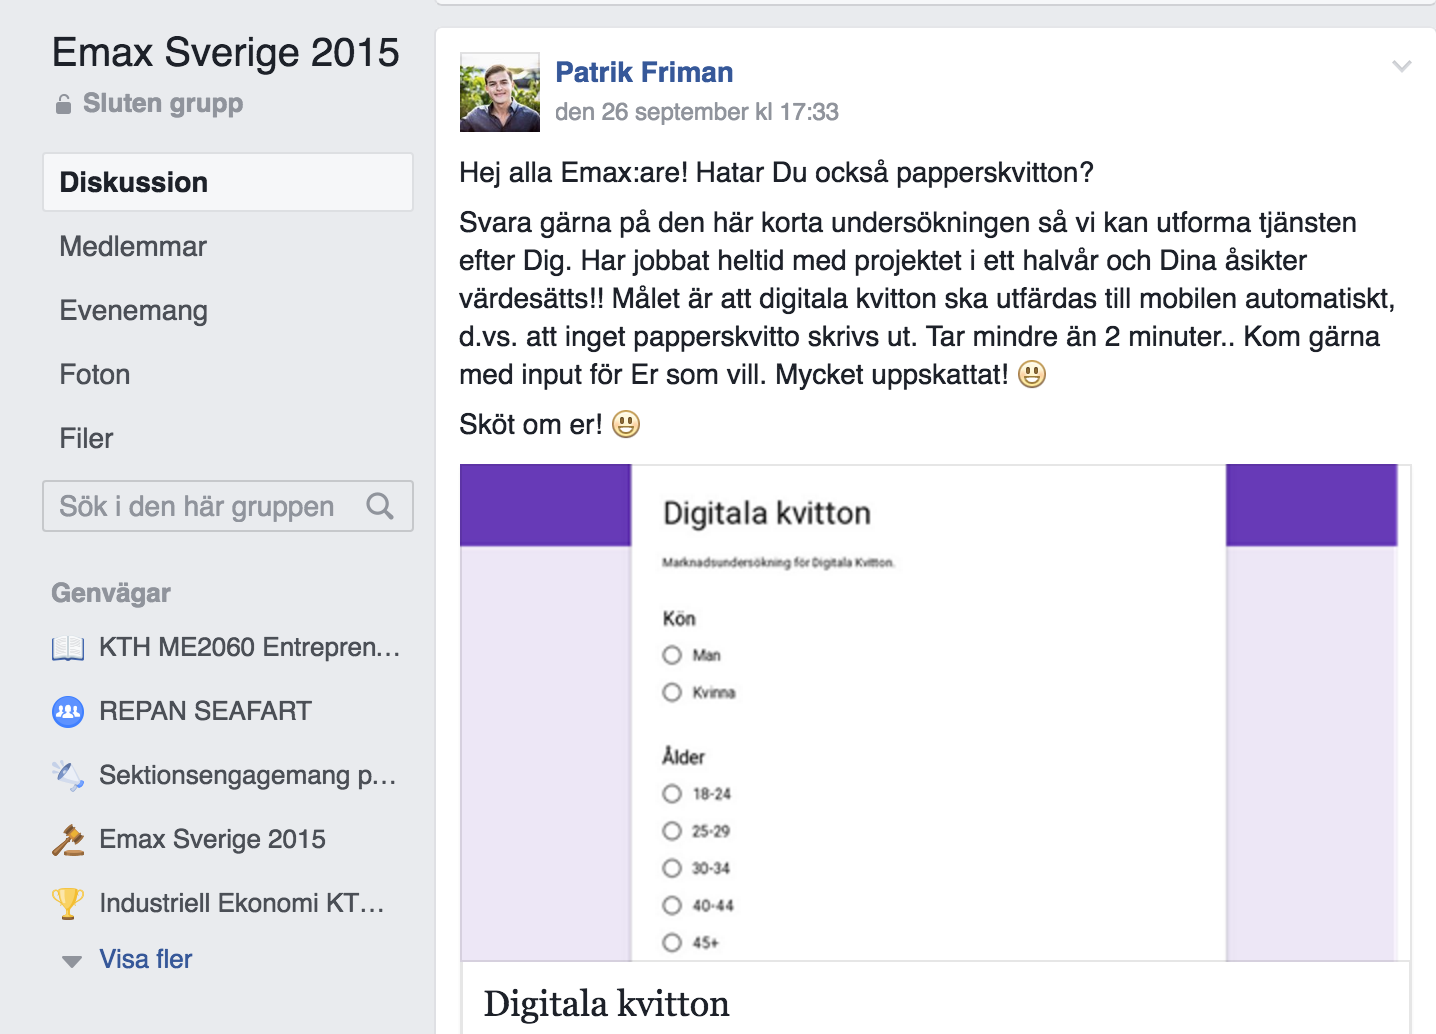Expand shortcuts with the Visa fler arrow

72,961
